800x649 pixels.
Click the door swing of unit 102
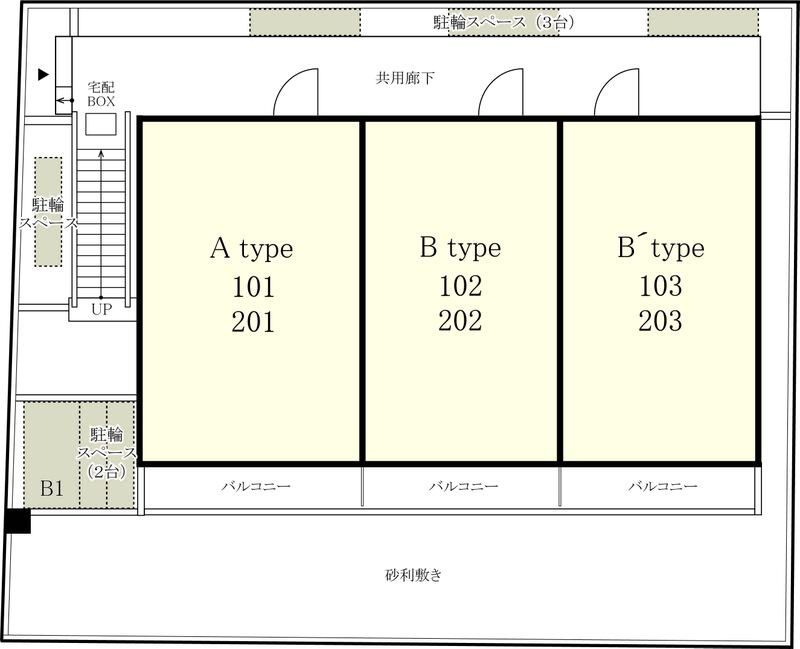(x=501, y=92)
